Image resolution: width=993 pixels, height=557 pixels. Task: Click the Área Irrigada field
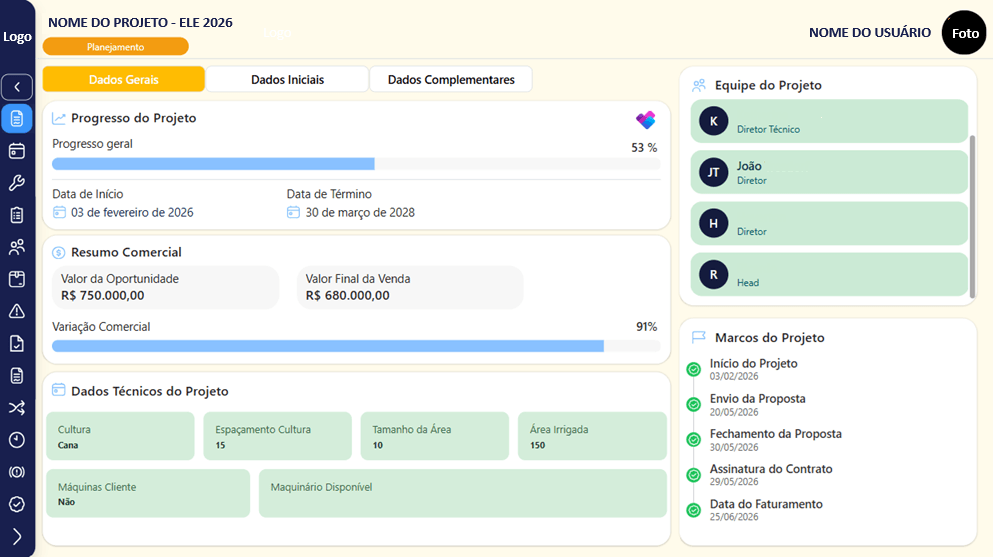coord(592,436)
